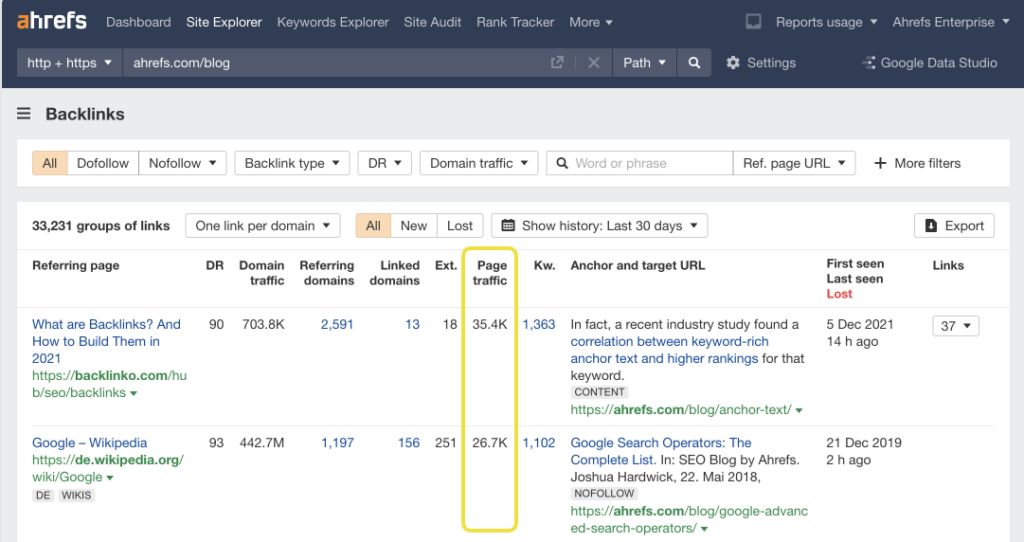Open Google Search Operators anchor link
The image size is (1024, 542).
[x=661, y=451]
